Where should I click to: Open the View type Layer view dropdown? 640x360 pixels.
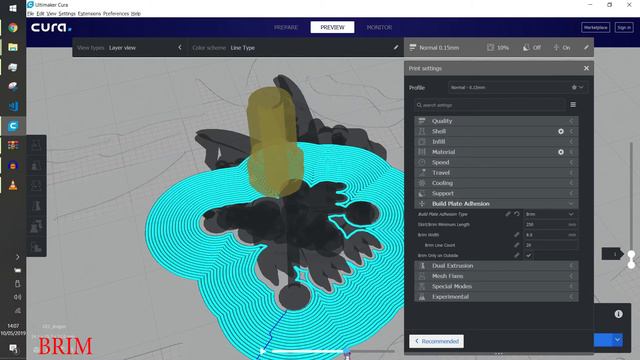point(129,48)
